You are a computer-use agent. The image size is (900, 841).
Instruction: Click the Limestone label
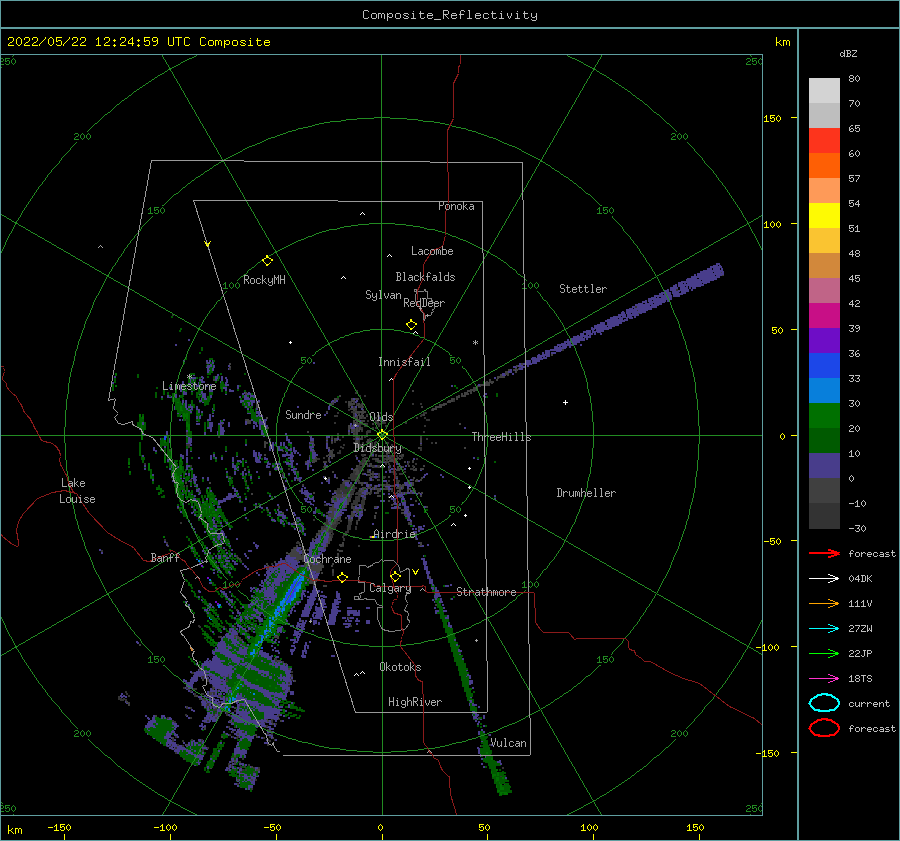189,386
